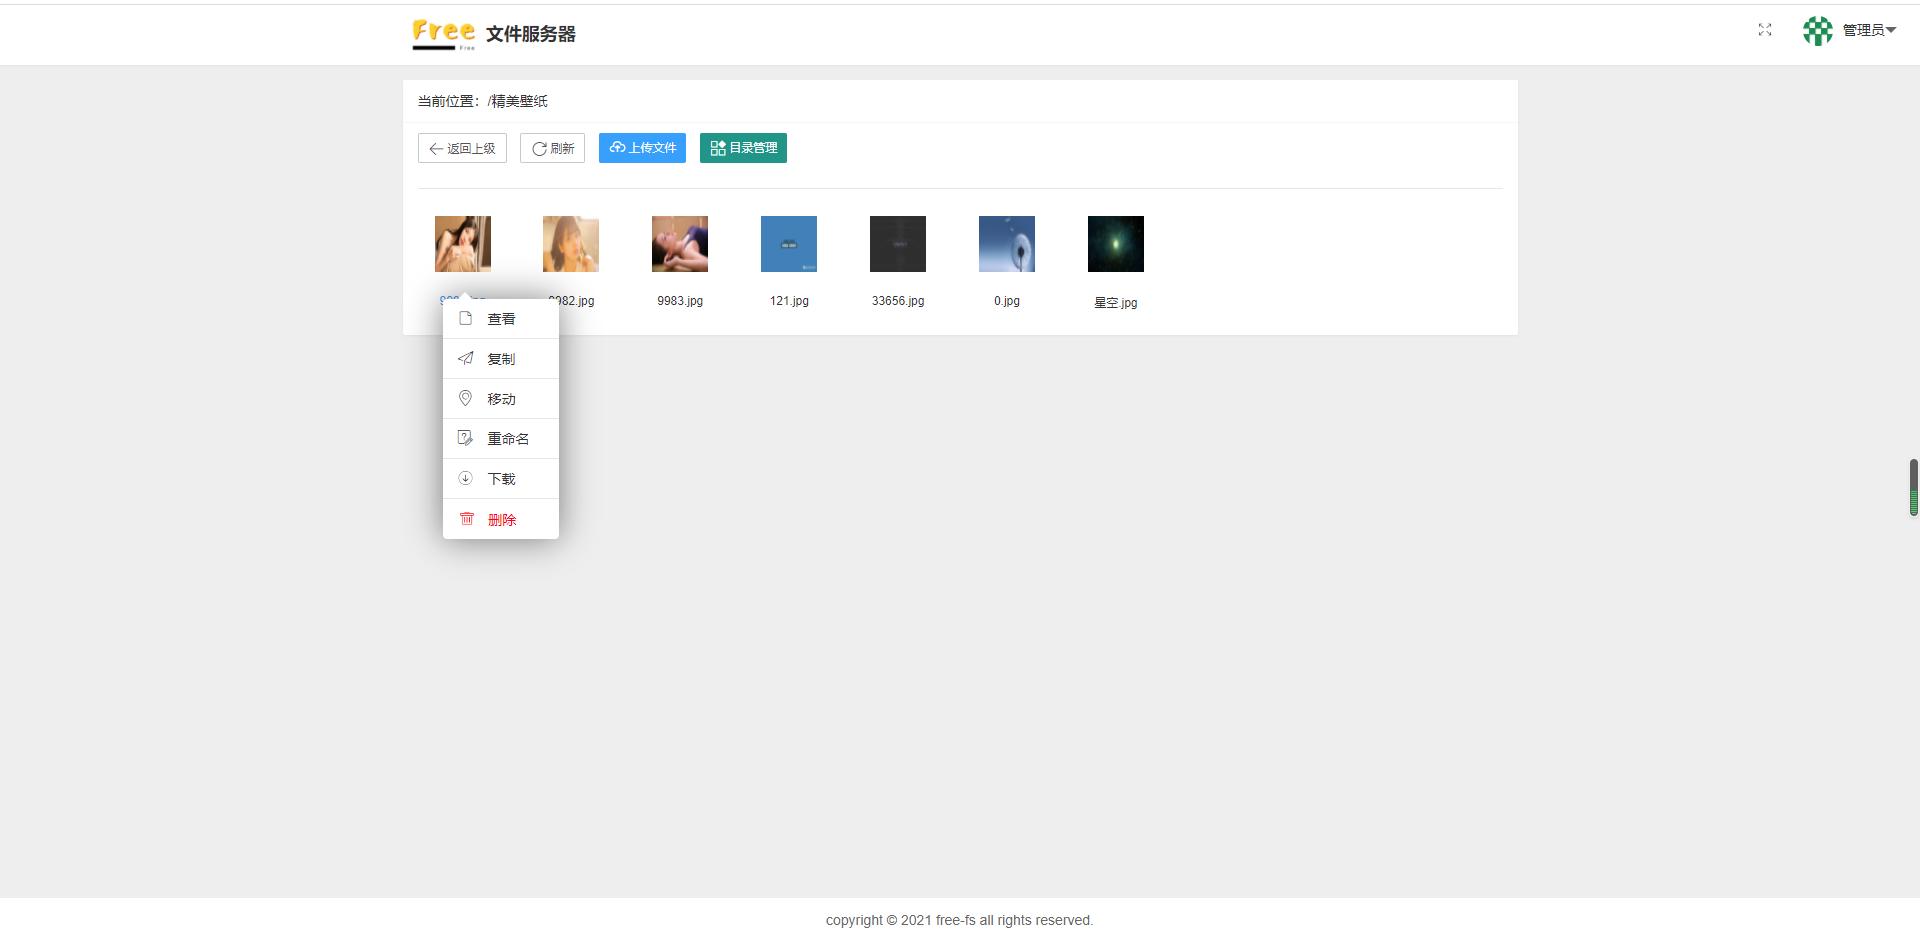The image size is (1920, 936).
Task: Open the 121.jpg thumbnail
Action: tap(788, 243)
